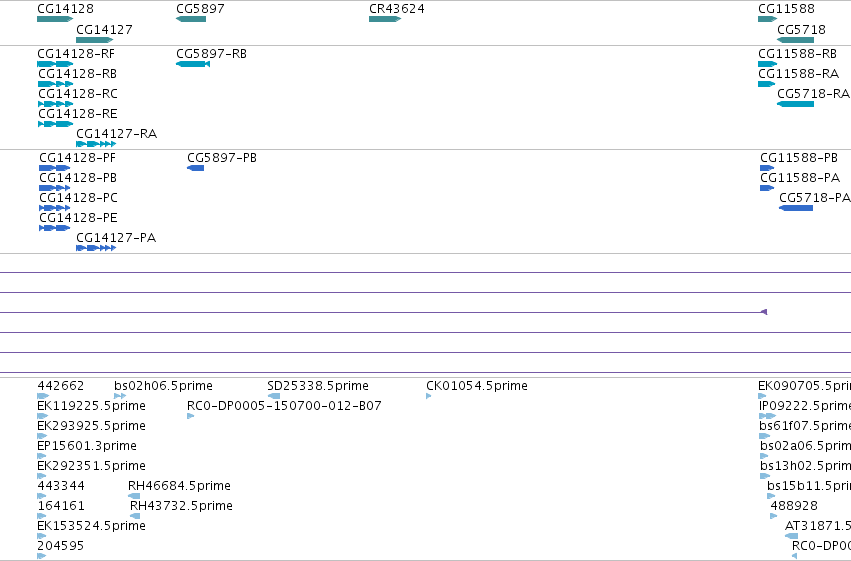Viewport: 851px width, 561px height.
Task: Select EST EK090705.5prime
Action: coord(762,396)
